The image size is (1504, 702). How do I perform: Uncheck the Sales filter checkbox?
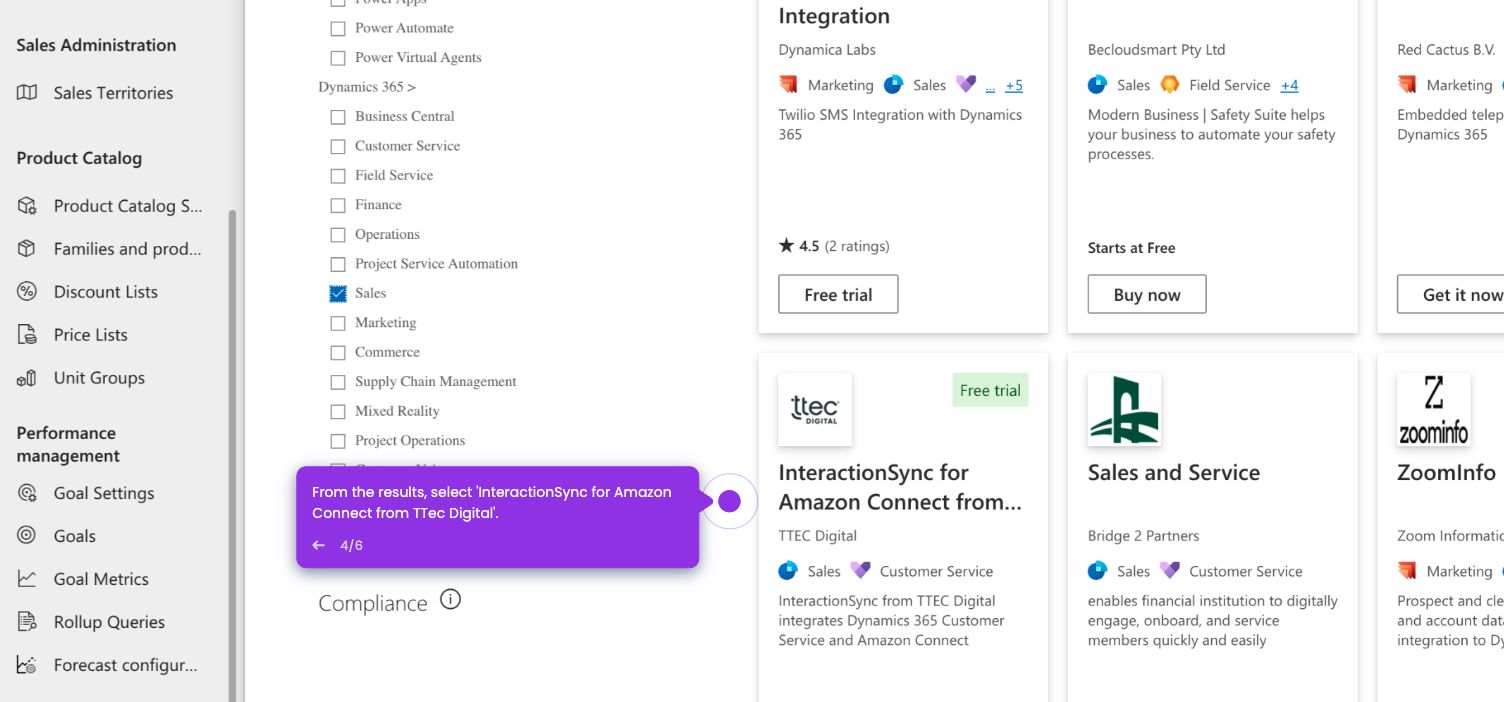(338, 294)
